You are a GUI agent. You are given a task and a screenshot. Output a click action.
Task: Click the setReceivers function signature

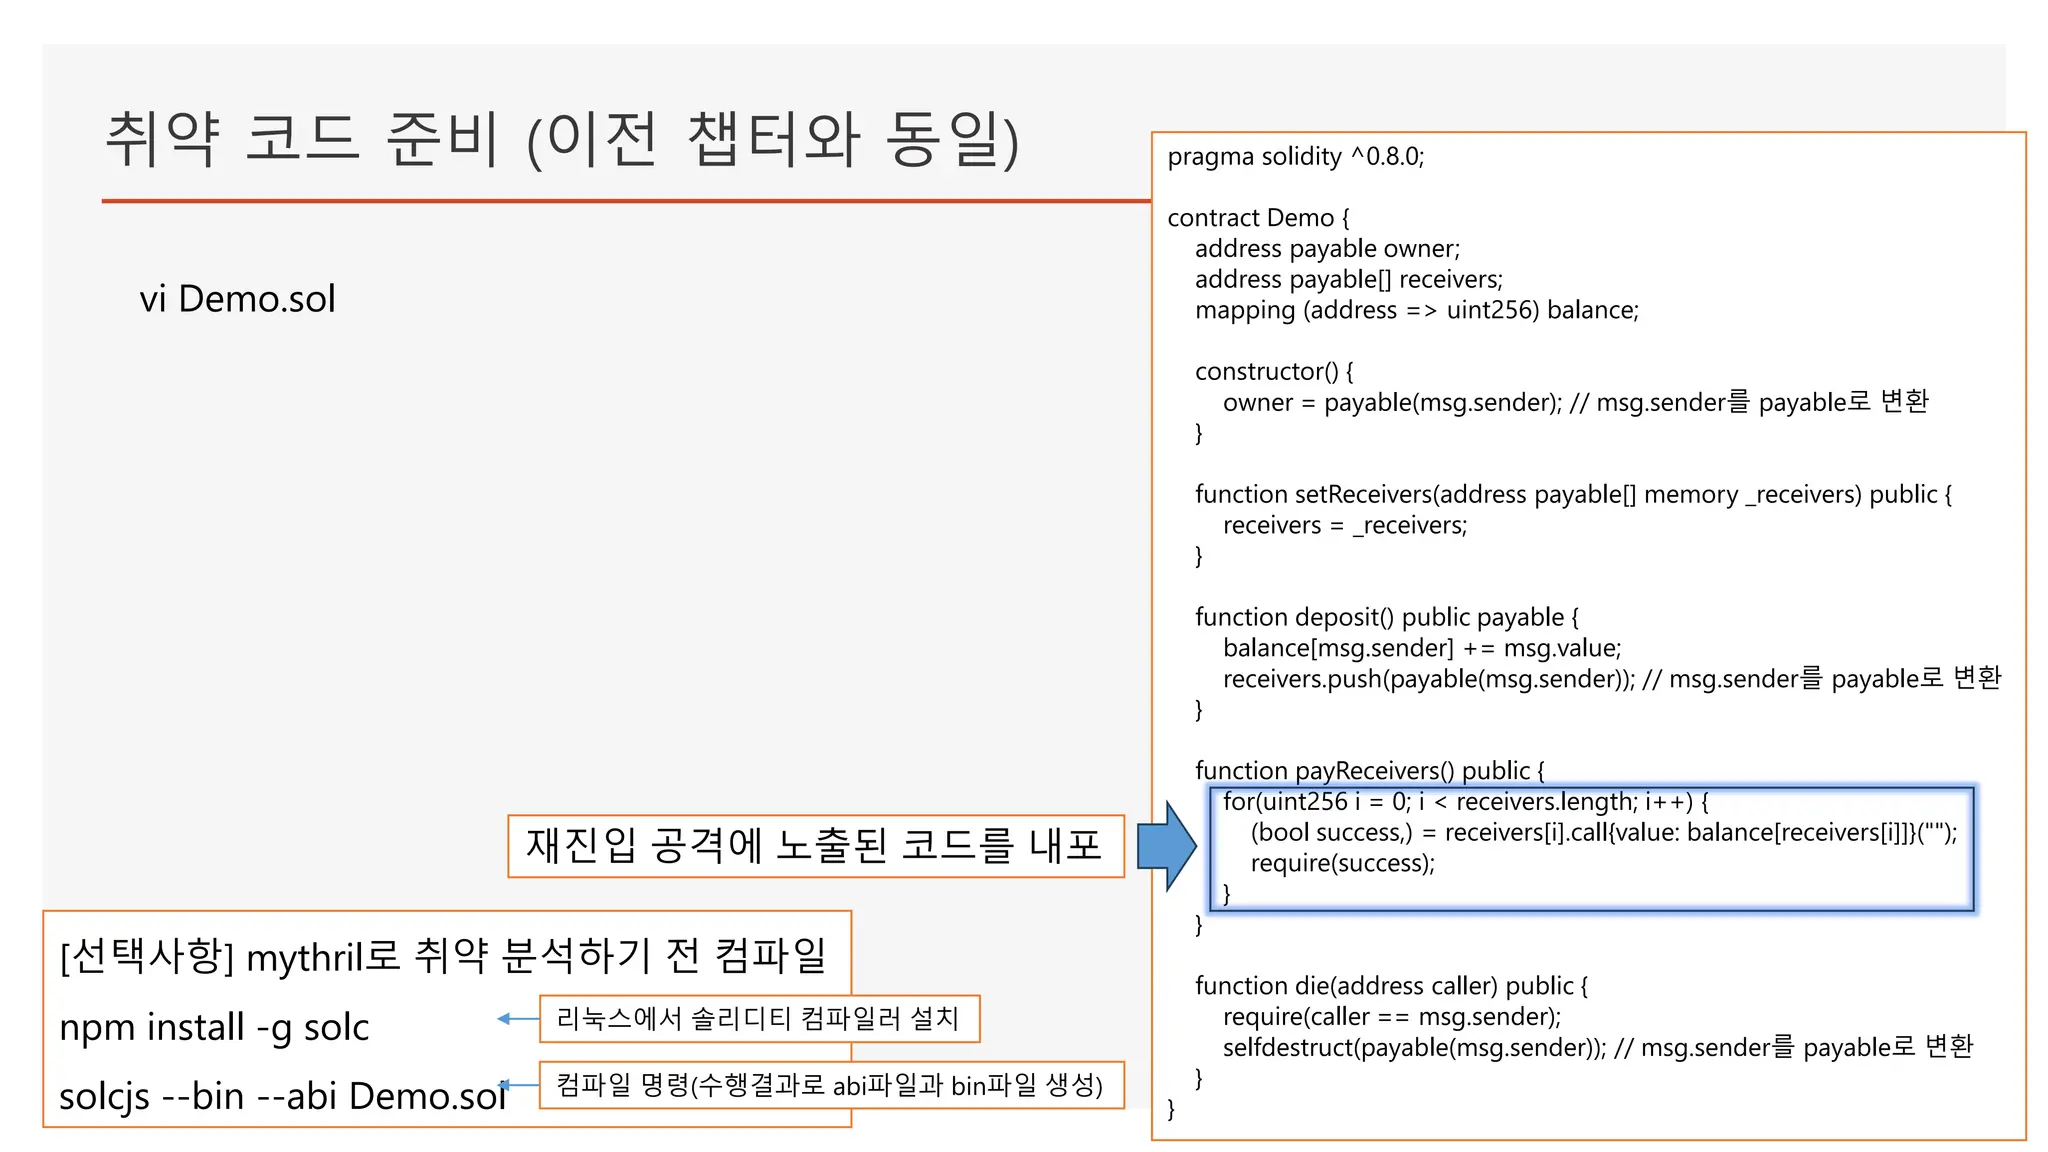(1572, 494)
